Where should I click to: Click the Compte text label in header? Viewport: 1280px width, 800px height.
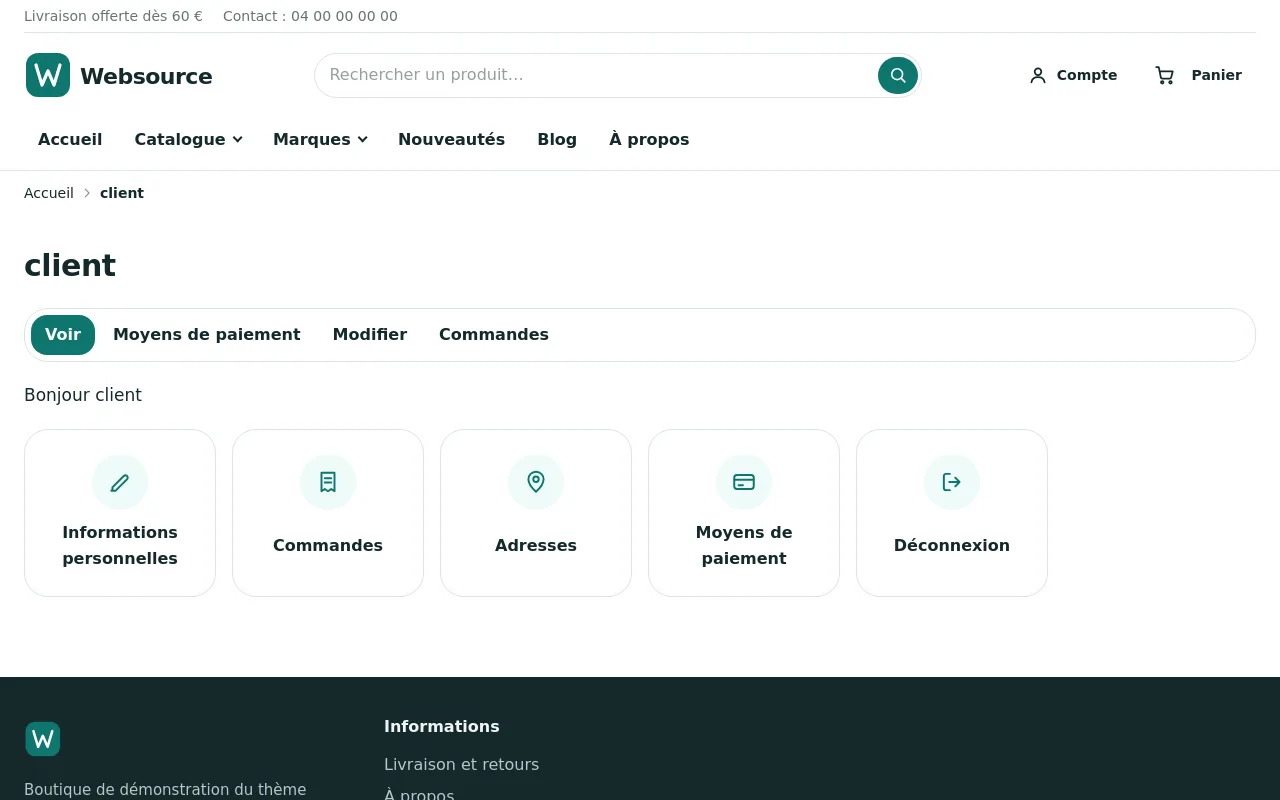1087,75
